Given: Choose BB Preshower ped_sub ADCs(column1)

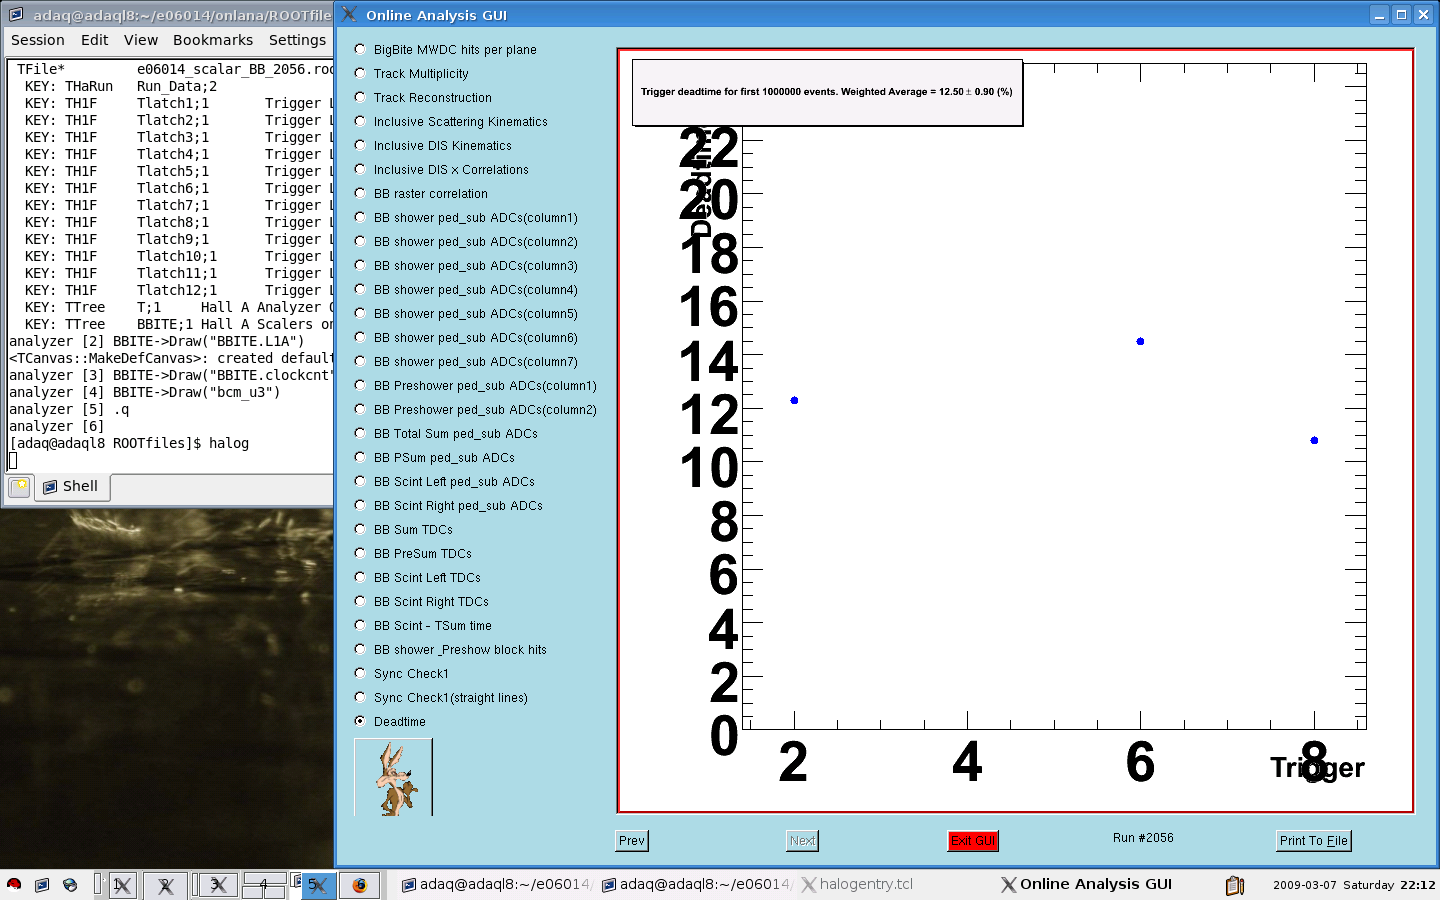Looking at the screenshot, I should [x=476, y=385].
